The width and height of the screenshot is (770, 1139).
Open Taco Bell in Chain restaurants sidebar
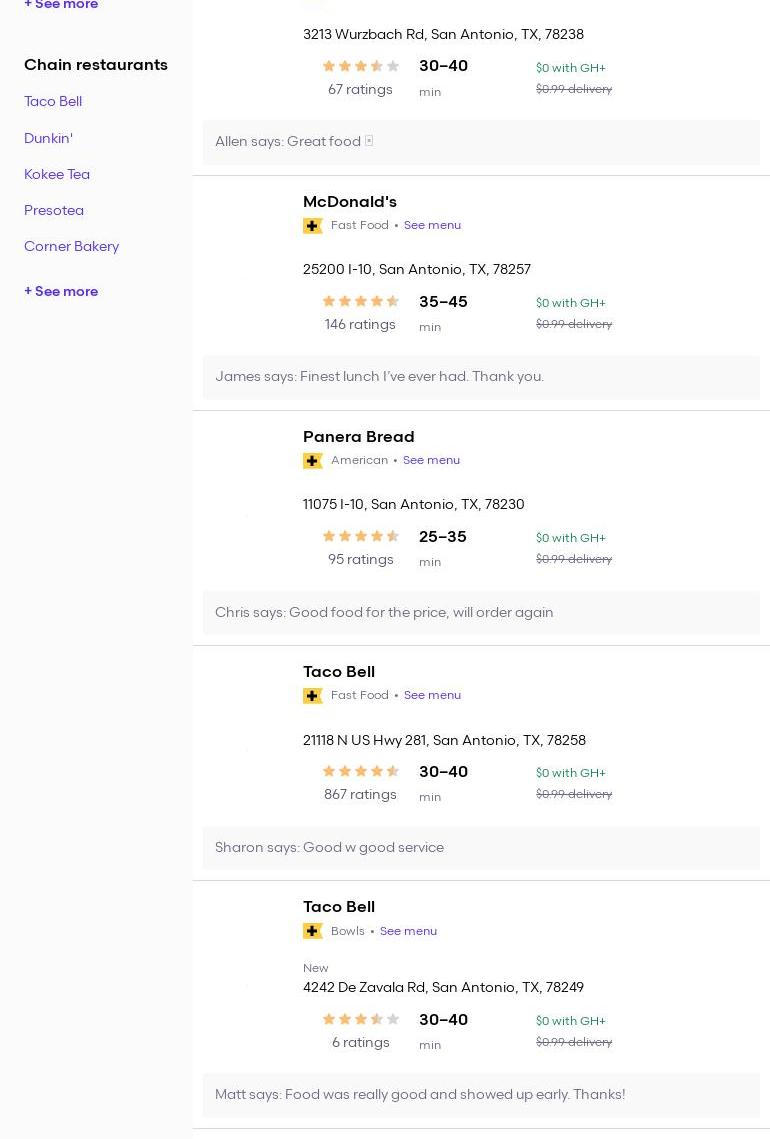[x=53, y=101]
